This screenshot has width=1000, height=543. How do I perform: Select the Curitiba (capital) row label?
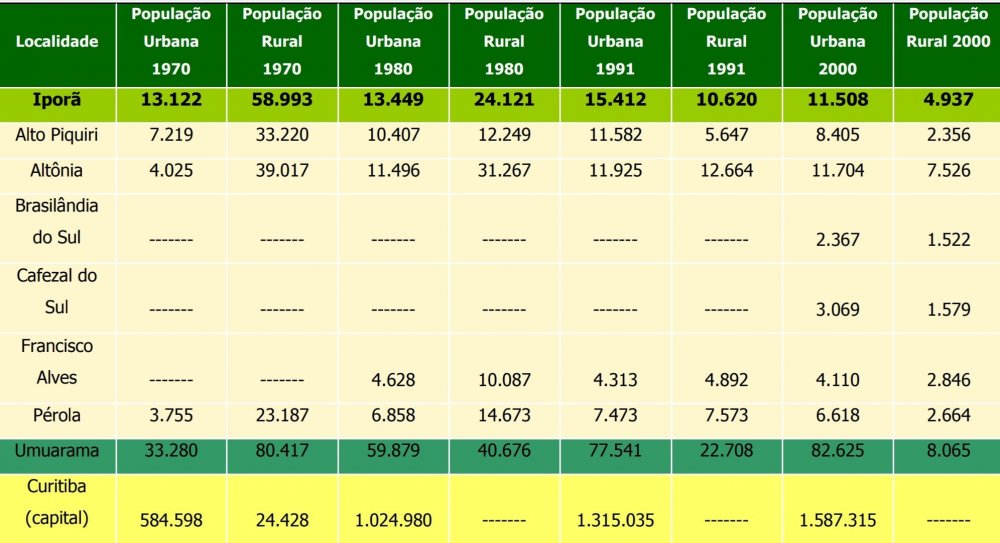pyautogui.click(x=57, y=503)
